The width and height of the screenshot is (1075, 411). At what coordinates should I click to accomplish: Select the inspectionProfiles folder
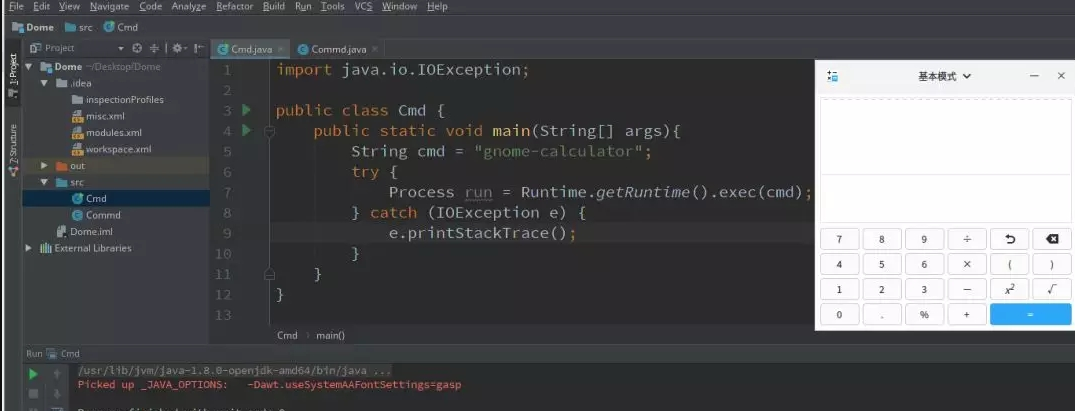click(x=117, y=99)
